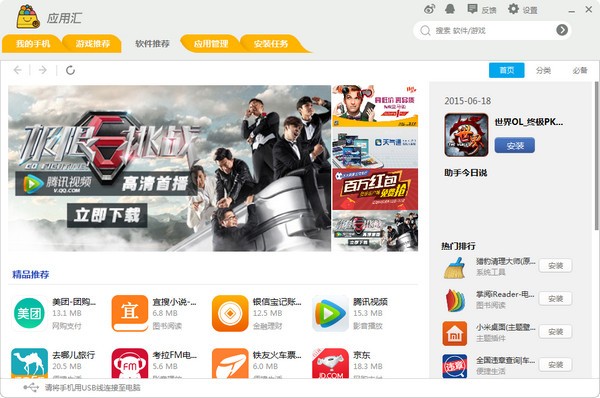Refresh the page with reload icon
This screenshot has height=398, width=600.
70,70
